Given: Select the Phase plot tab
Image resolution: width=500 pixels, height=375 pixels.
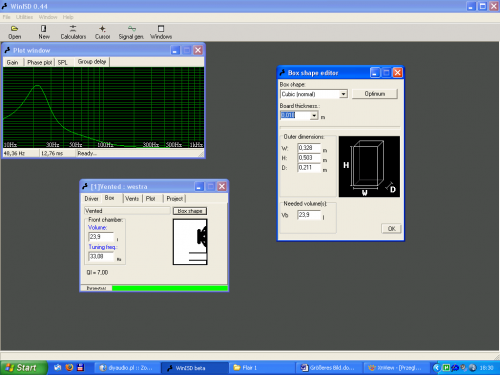Looking at the screenshot, I should click(39, 62).
